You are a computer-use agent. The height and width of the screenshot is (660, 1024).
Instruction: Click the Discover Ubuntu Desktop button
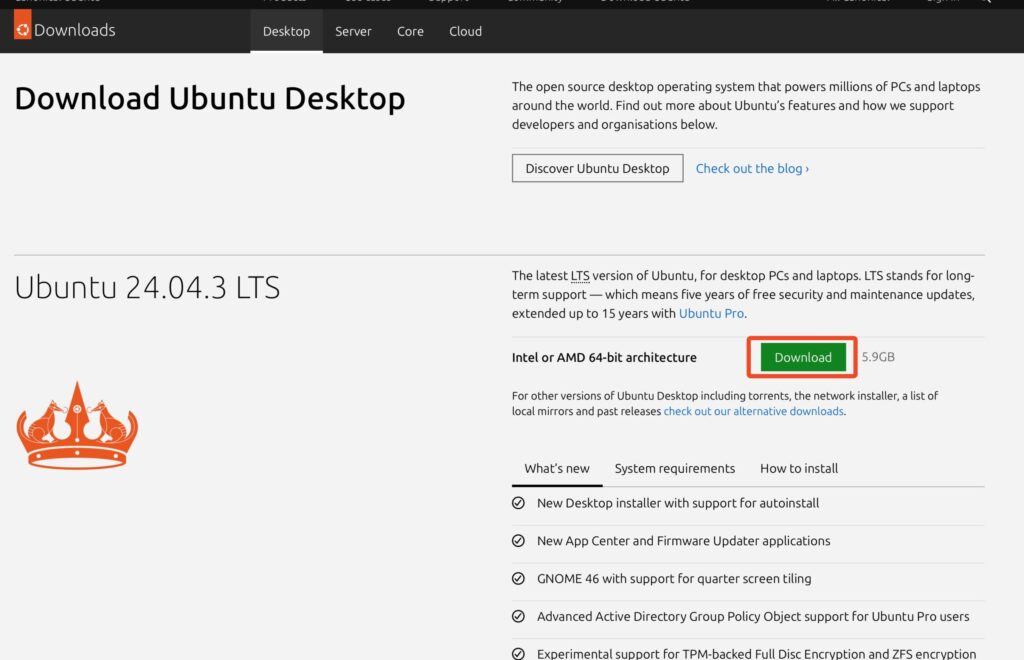[x=597, y=168]
